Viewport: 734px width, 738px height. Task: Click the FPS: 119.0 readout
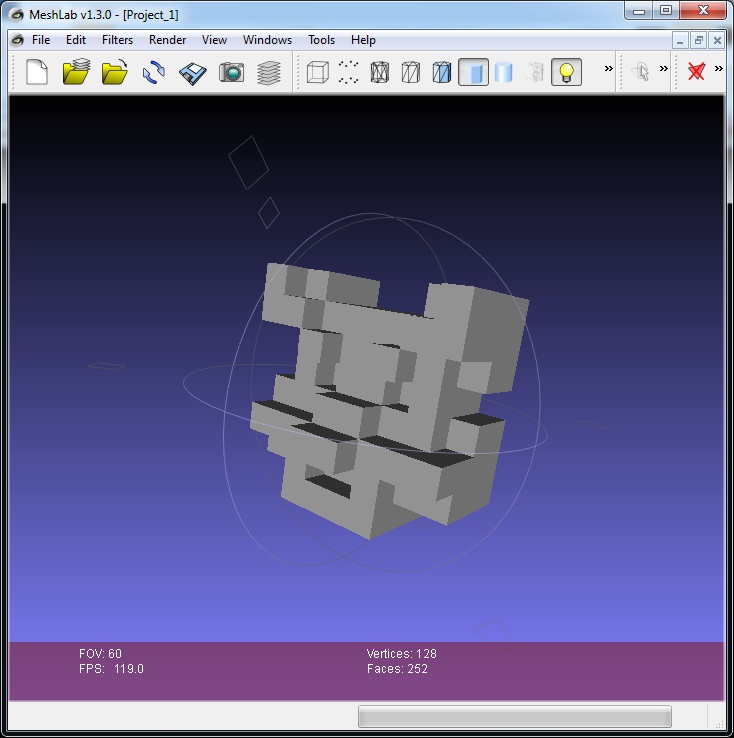tap(111, 669)
